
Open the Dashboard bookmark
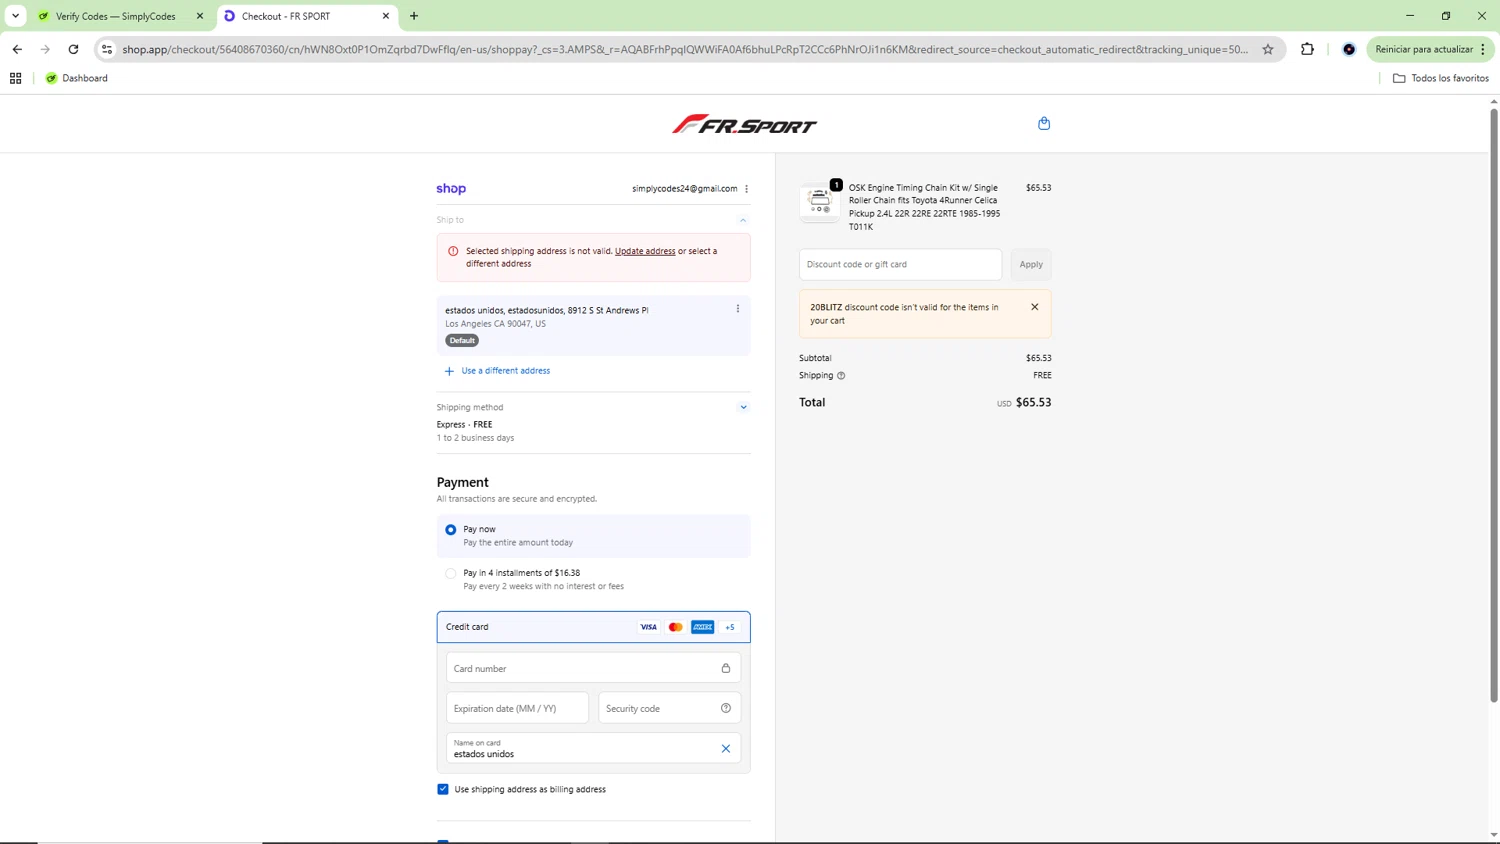77,78
